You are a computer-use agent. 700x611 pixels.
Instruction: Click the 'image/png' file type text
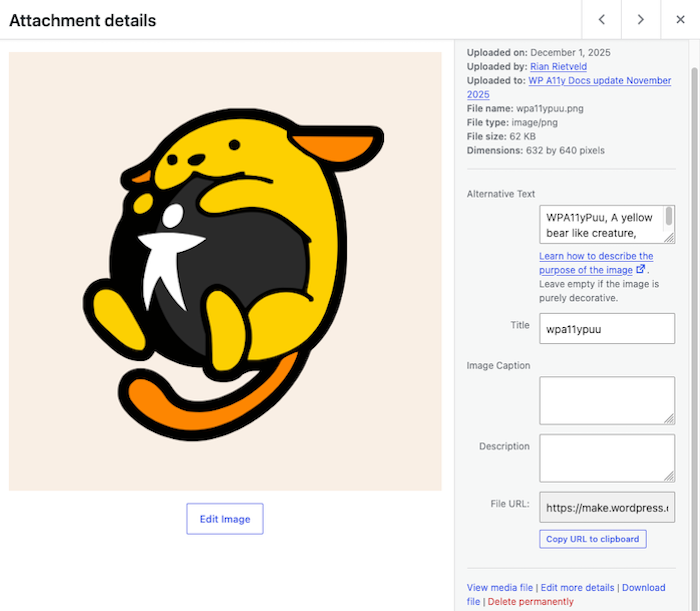pos(534,122)
